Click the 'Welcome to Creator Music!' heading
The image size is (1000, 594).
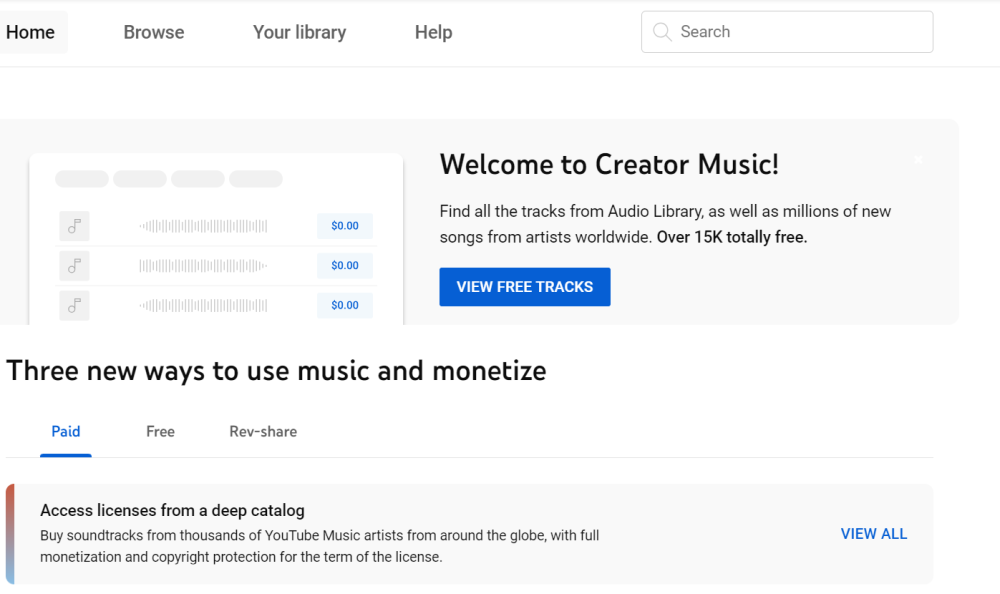[609, 165]
